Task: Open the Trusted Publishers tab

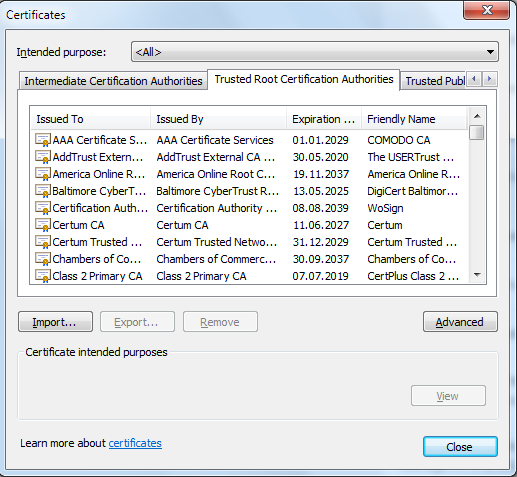Action: pyautogui.click(x=434, y=81)
